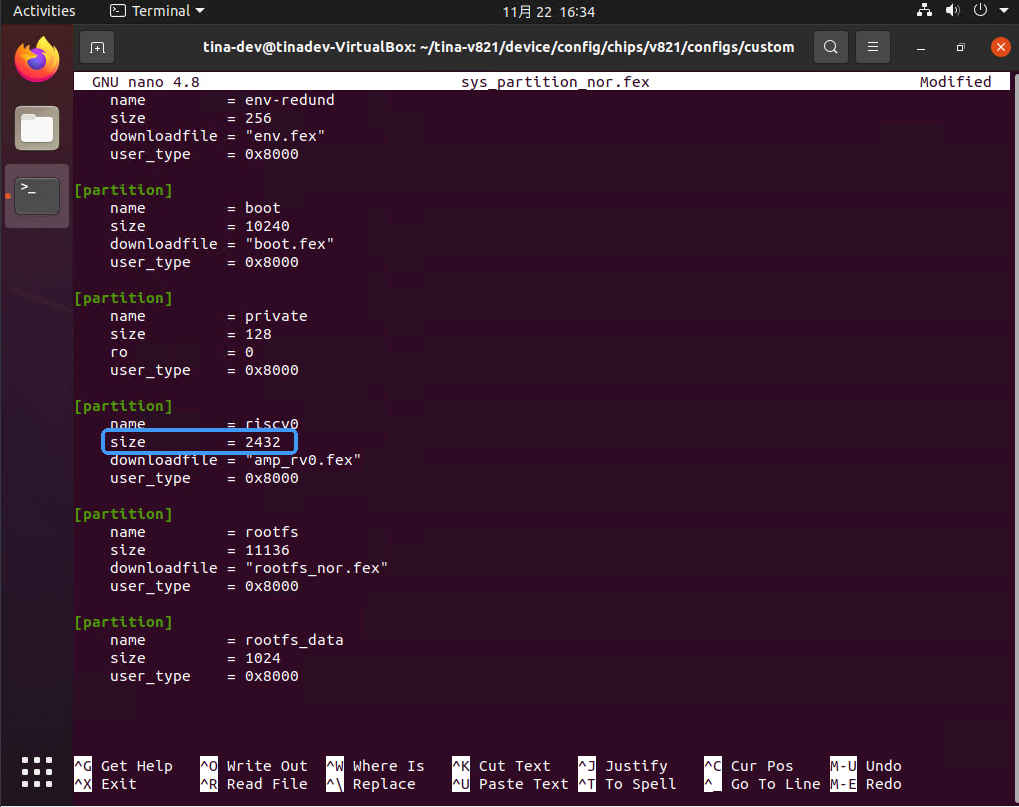This screenshot has width=1019, height=807.
Task: Open the terminal hamburger menu
Action: tap(873, 47)
